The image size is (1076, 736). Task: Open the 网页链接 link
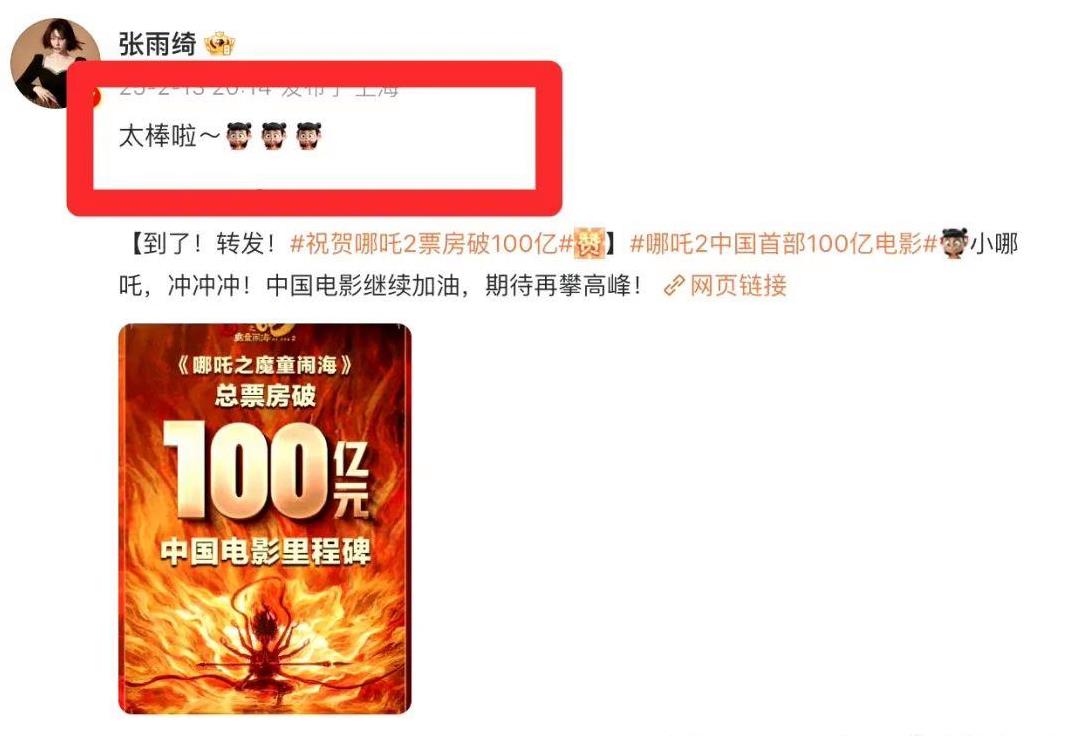(738, 285)
